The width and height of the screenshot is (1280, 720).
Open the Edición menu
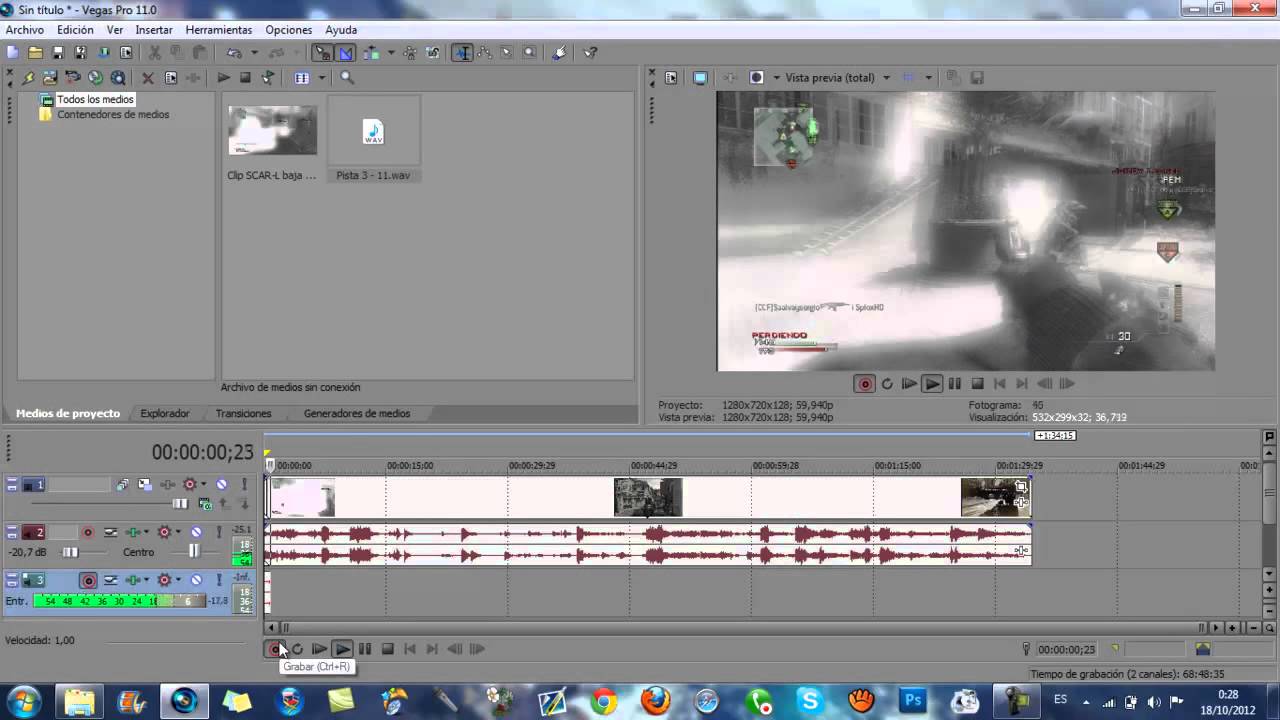click(x=75, y=30)
